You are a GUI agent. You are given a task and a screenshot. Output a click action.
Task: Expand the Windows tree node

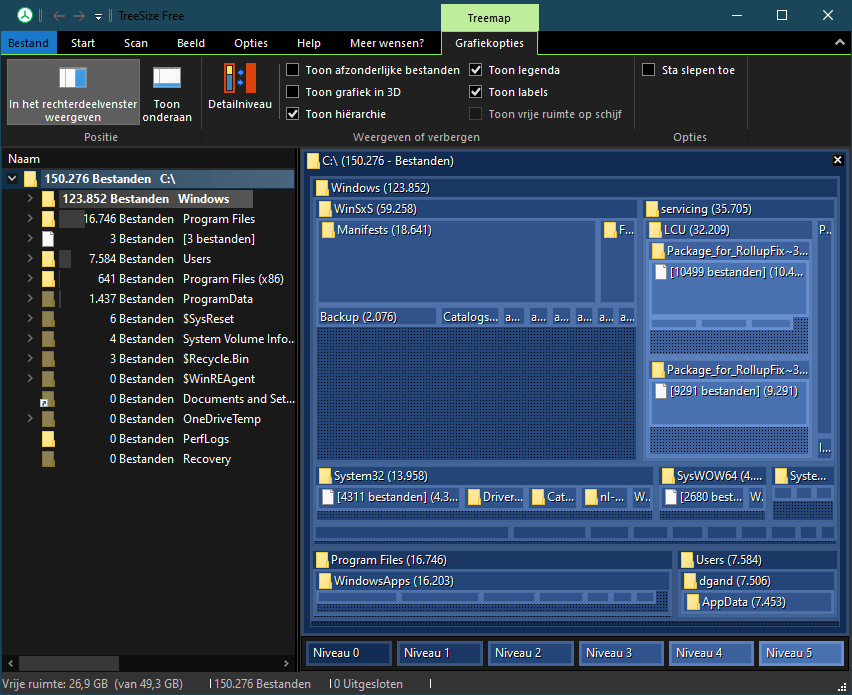point(30,198)
